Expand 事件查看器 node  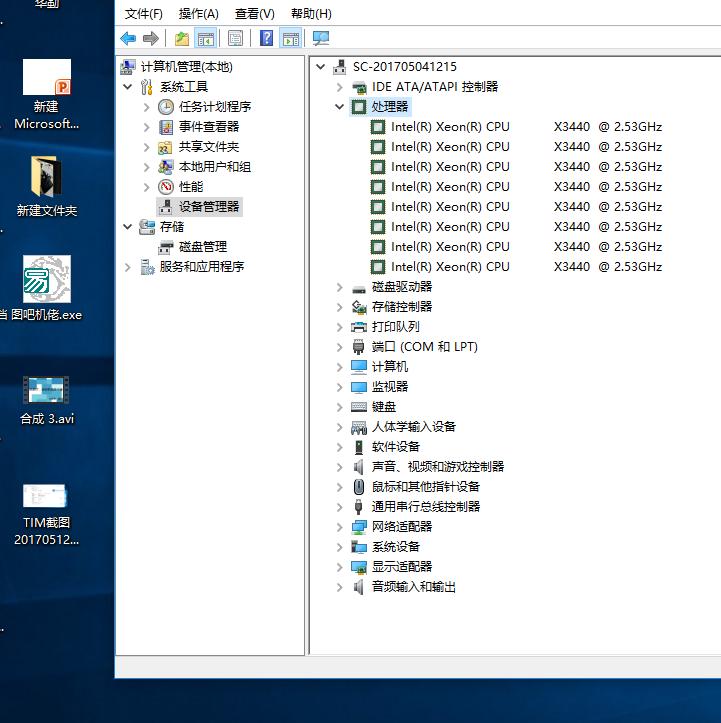pyautogui.click(x=147, y=127)
